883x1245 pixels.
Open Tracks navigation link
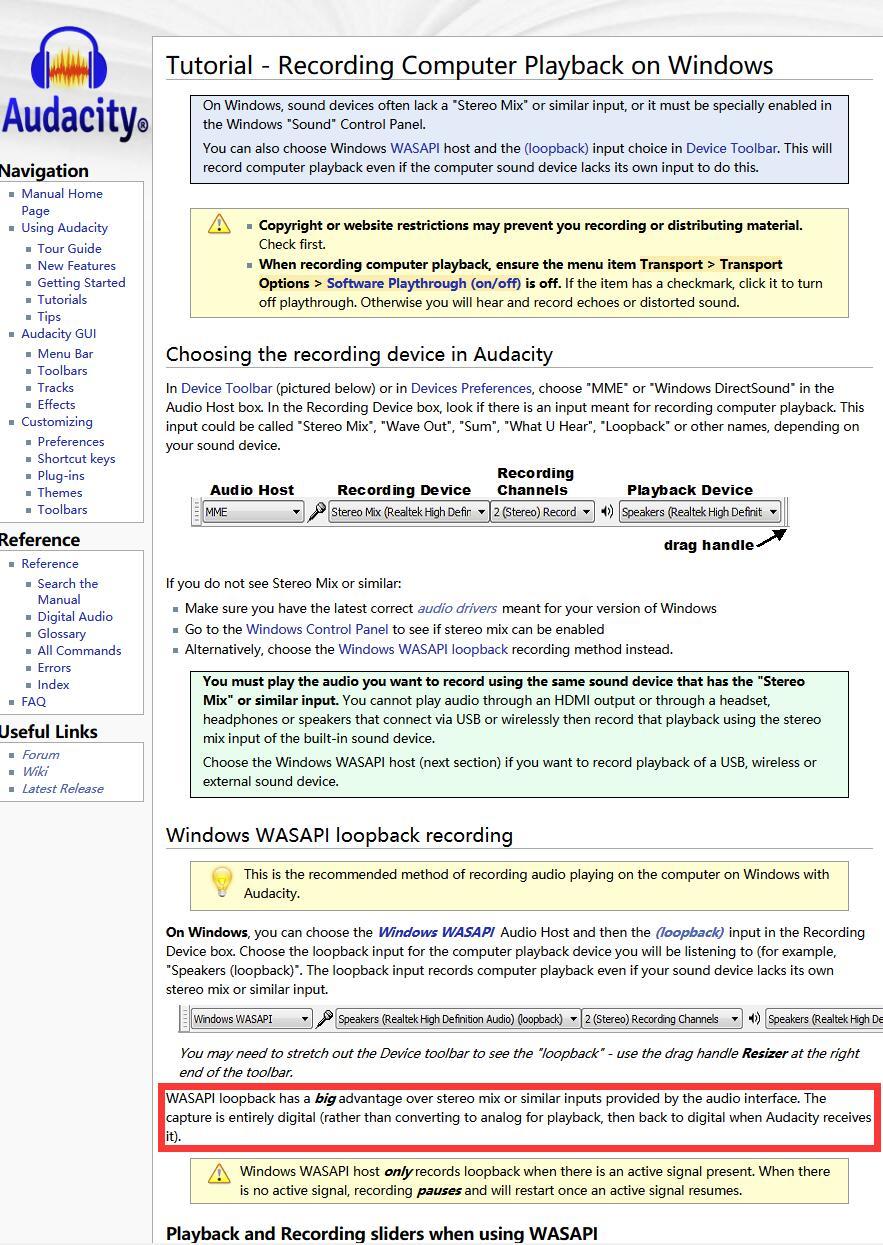[56, 388]
